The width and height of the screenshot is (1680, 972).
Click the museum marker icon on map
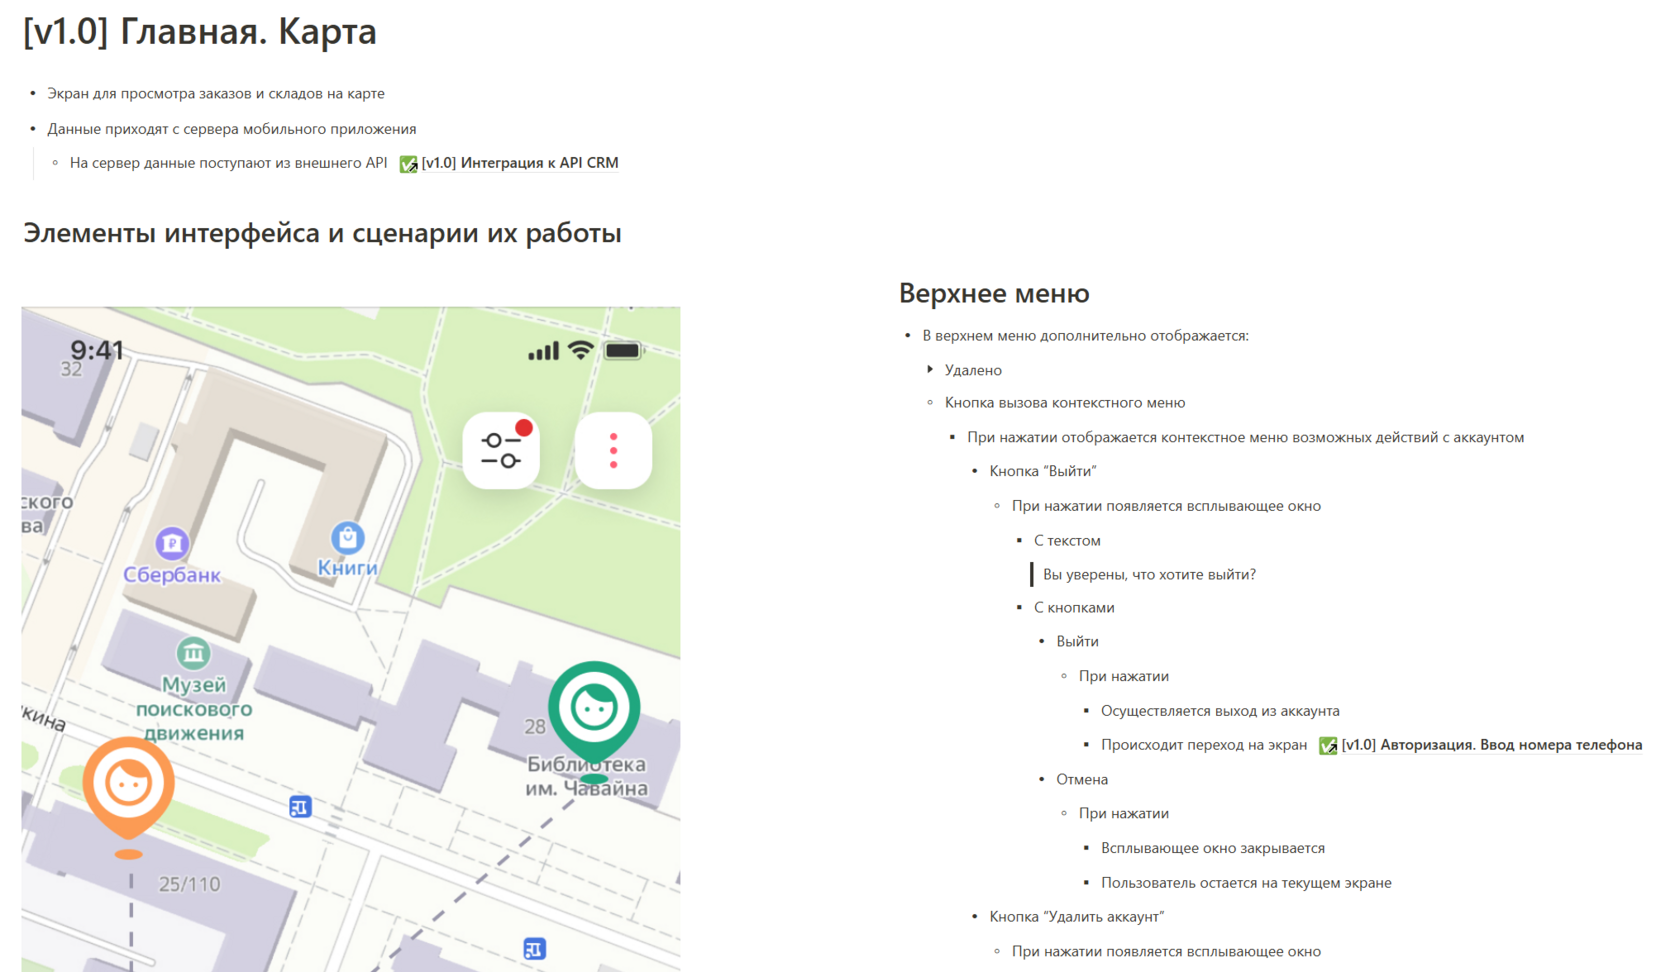193,653
